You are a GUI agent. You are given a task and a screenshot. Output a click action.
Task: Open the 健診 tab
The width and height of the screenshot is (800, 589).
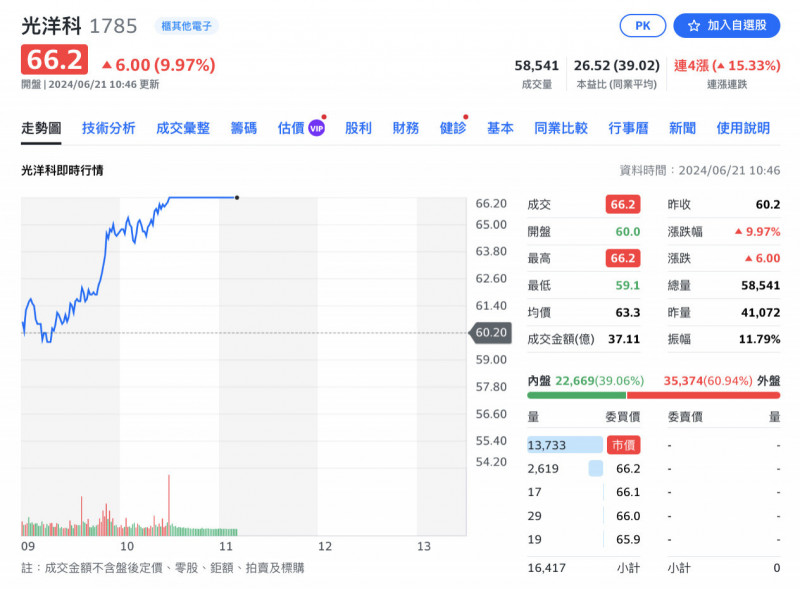point(453,128)
